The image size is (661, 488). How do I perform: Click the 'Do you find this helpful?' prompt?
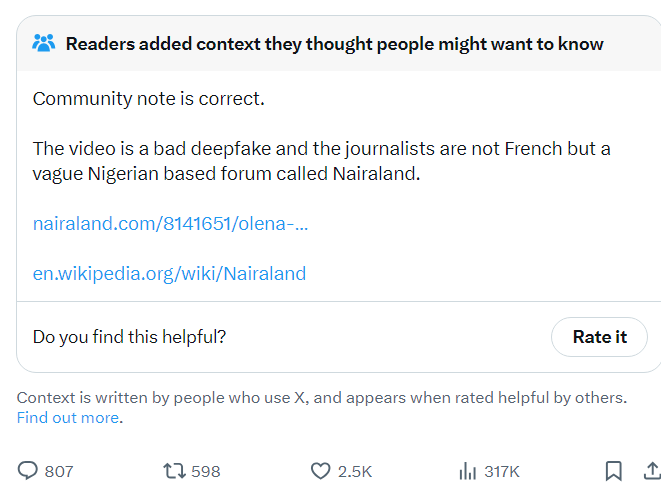coord(129,337)
